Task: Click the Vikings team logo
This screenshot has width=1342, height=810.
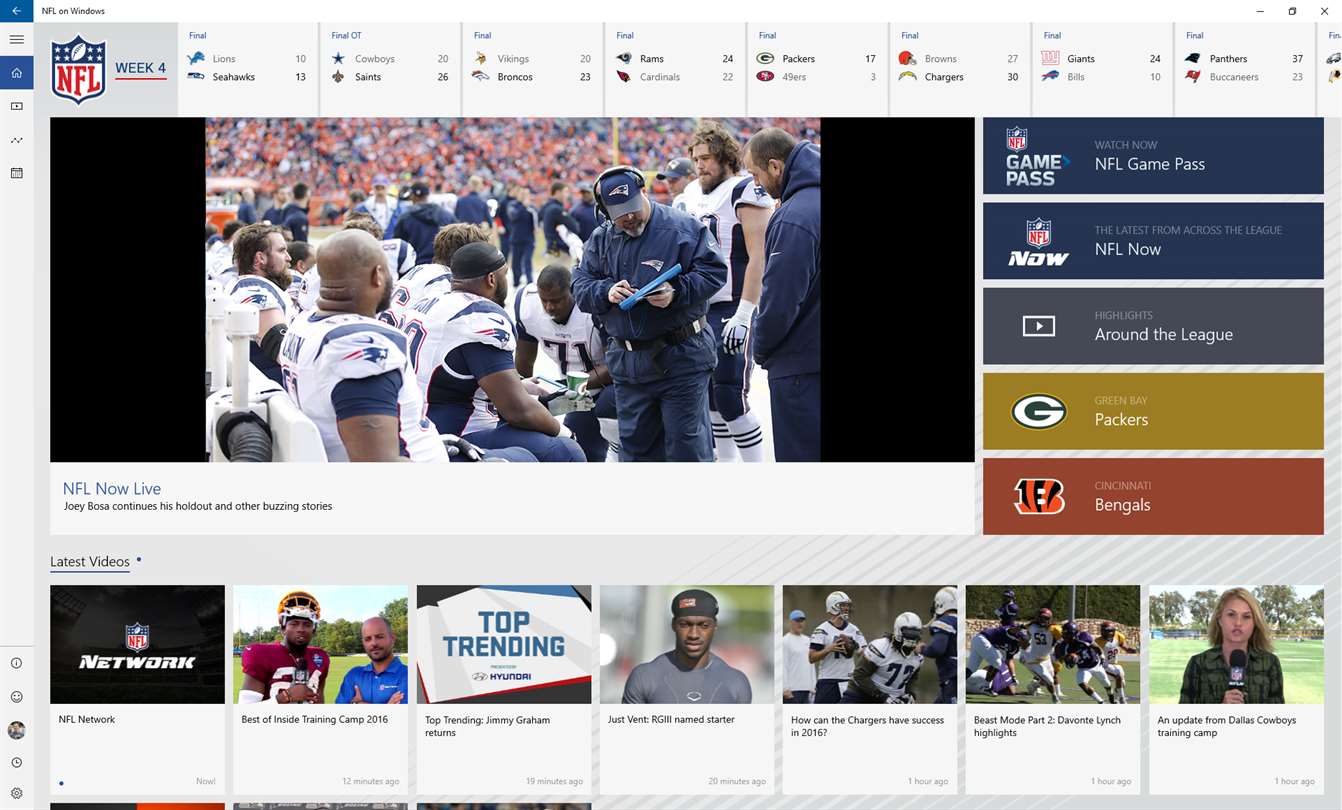Action: tap(481, 59)
